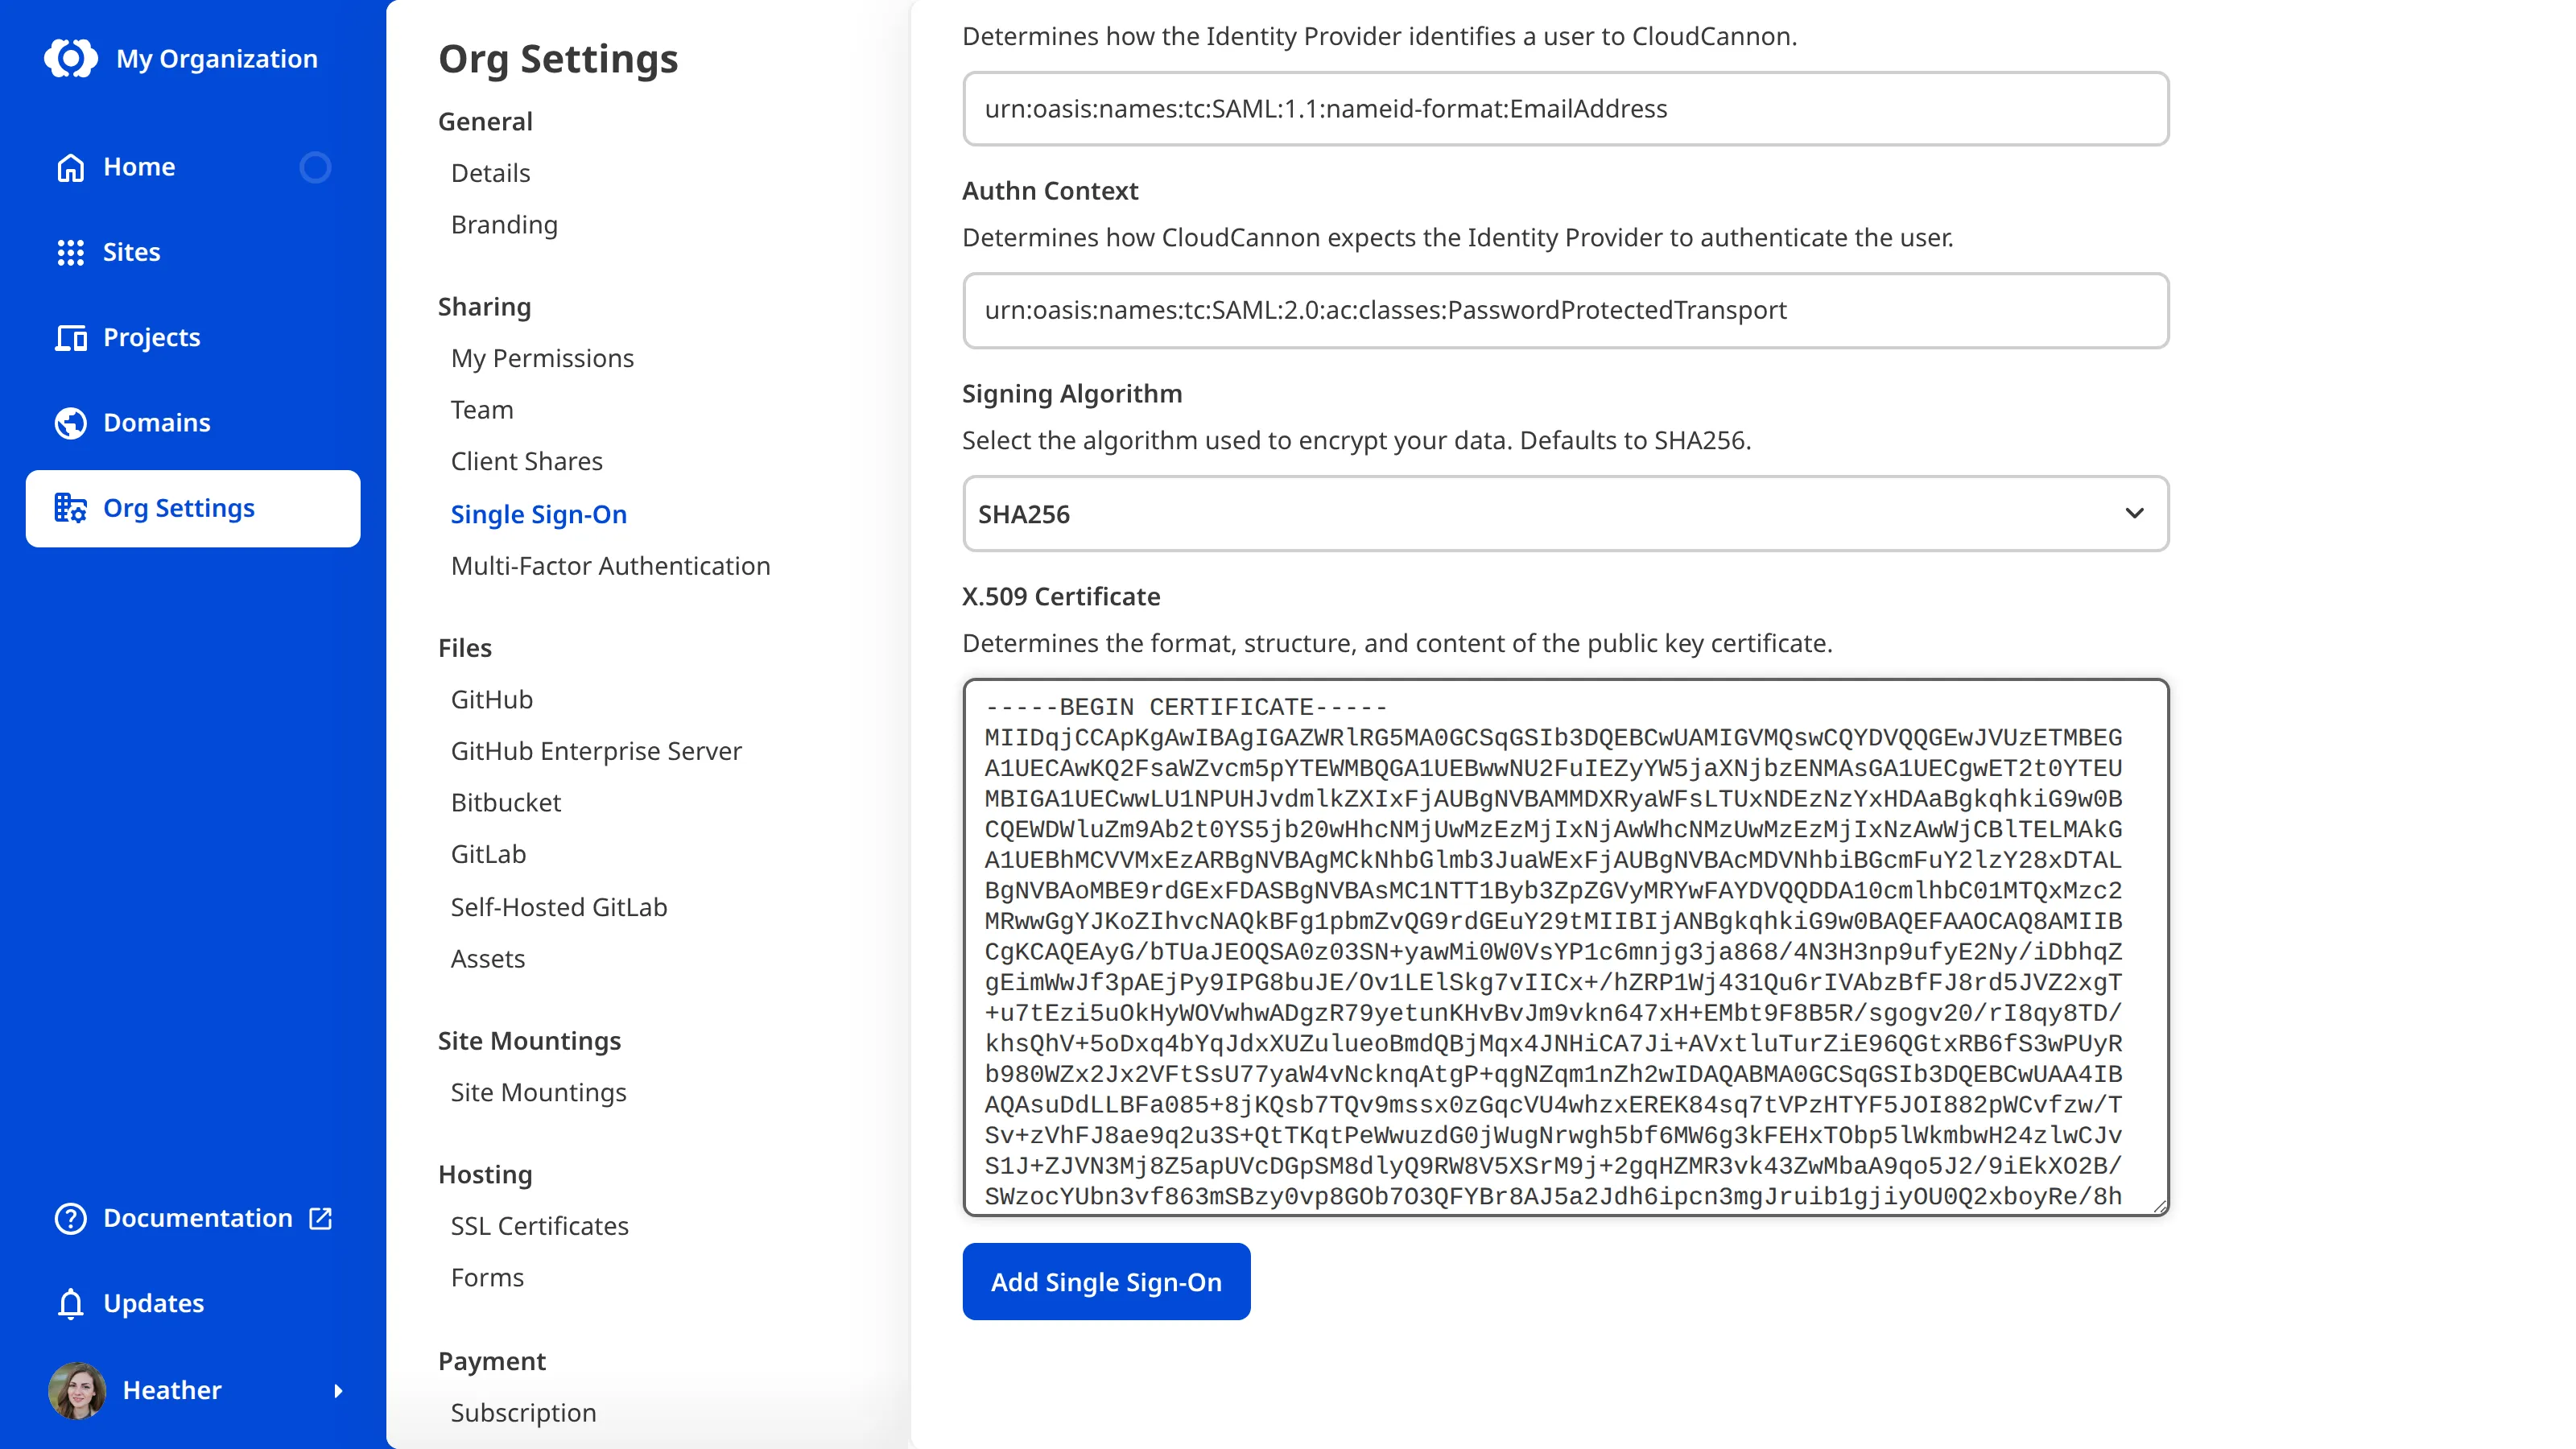Open Team settings page
2576x1449 pixels.
[x=482, y=410]
